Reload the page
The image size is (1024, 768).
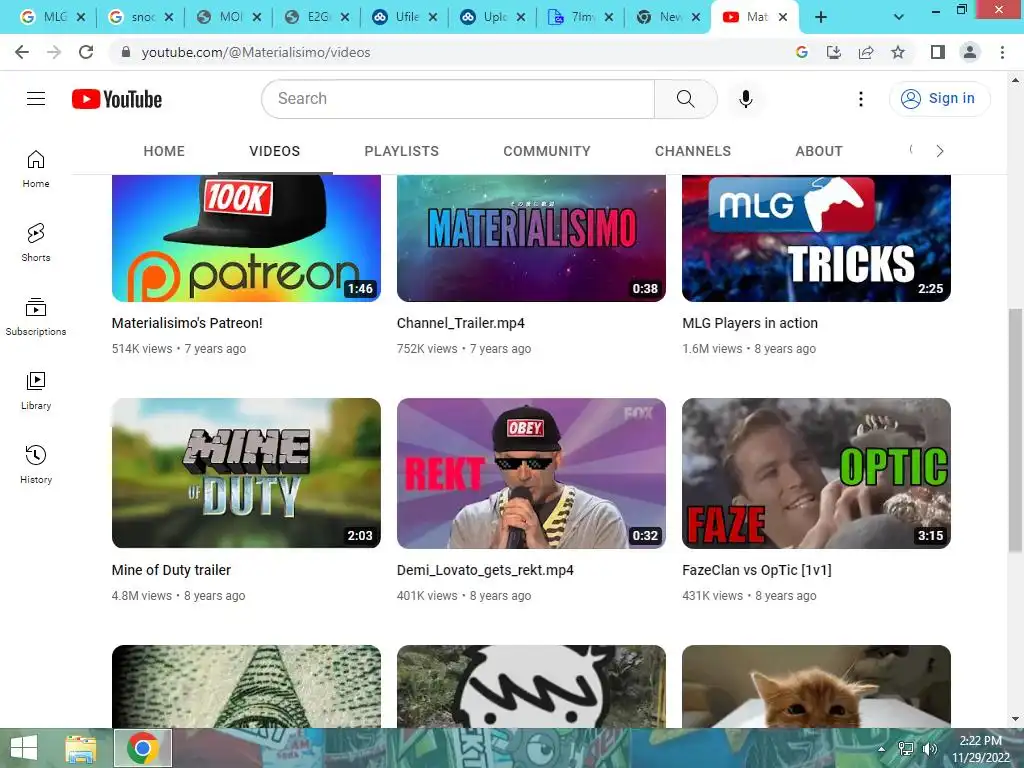[x=86, y=52]
